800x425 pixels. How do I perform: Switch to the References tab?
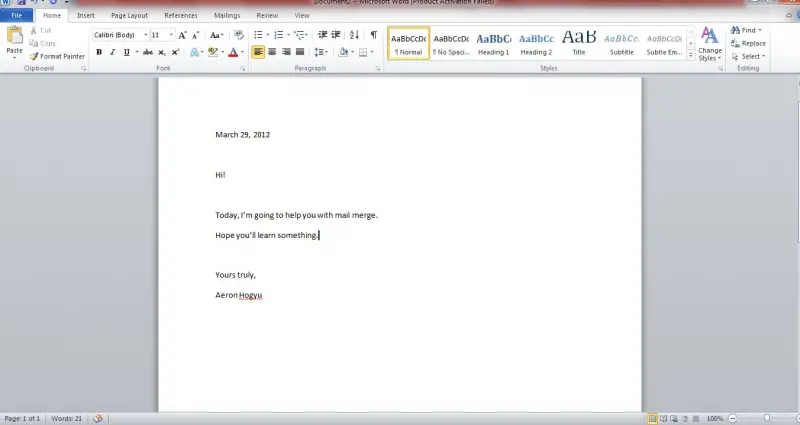[x=181, y=15]
